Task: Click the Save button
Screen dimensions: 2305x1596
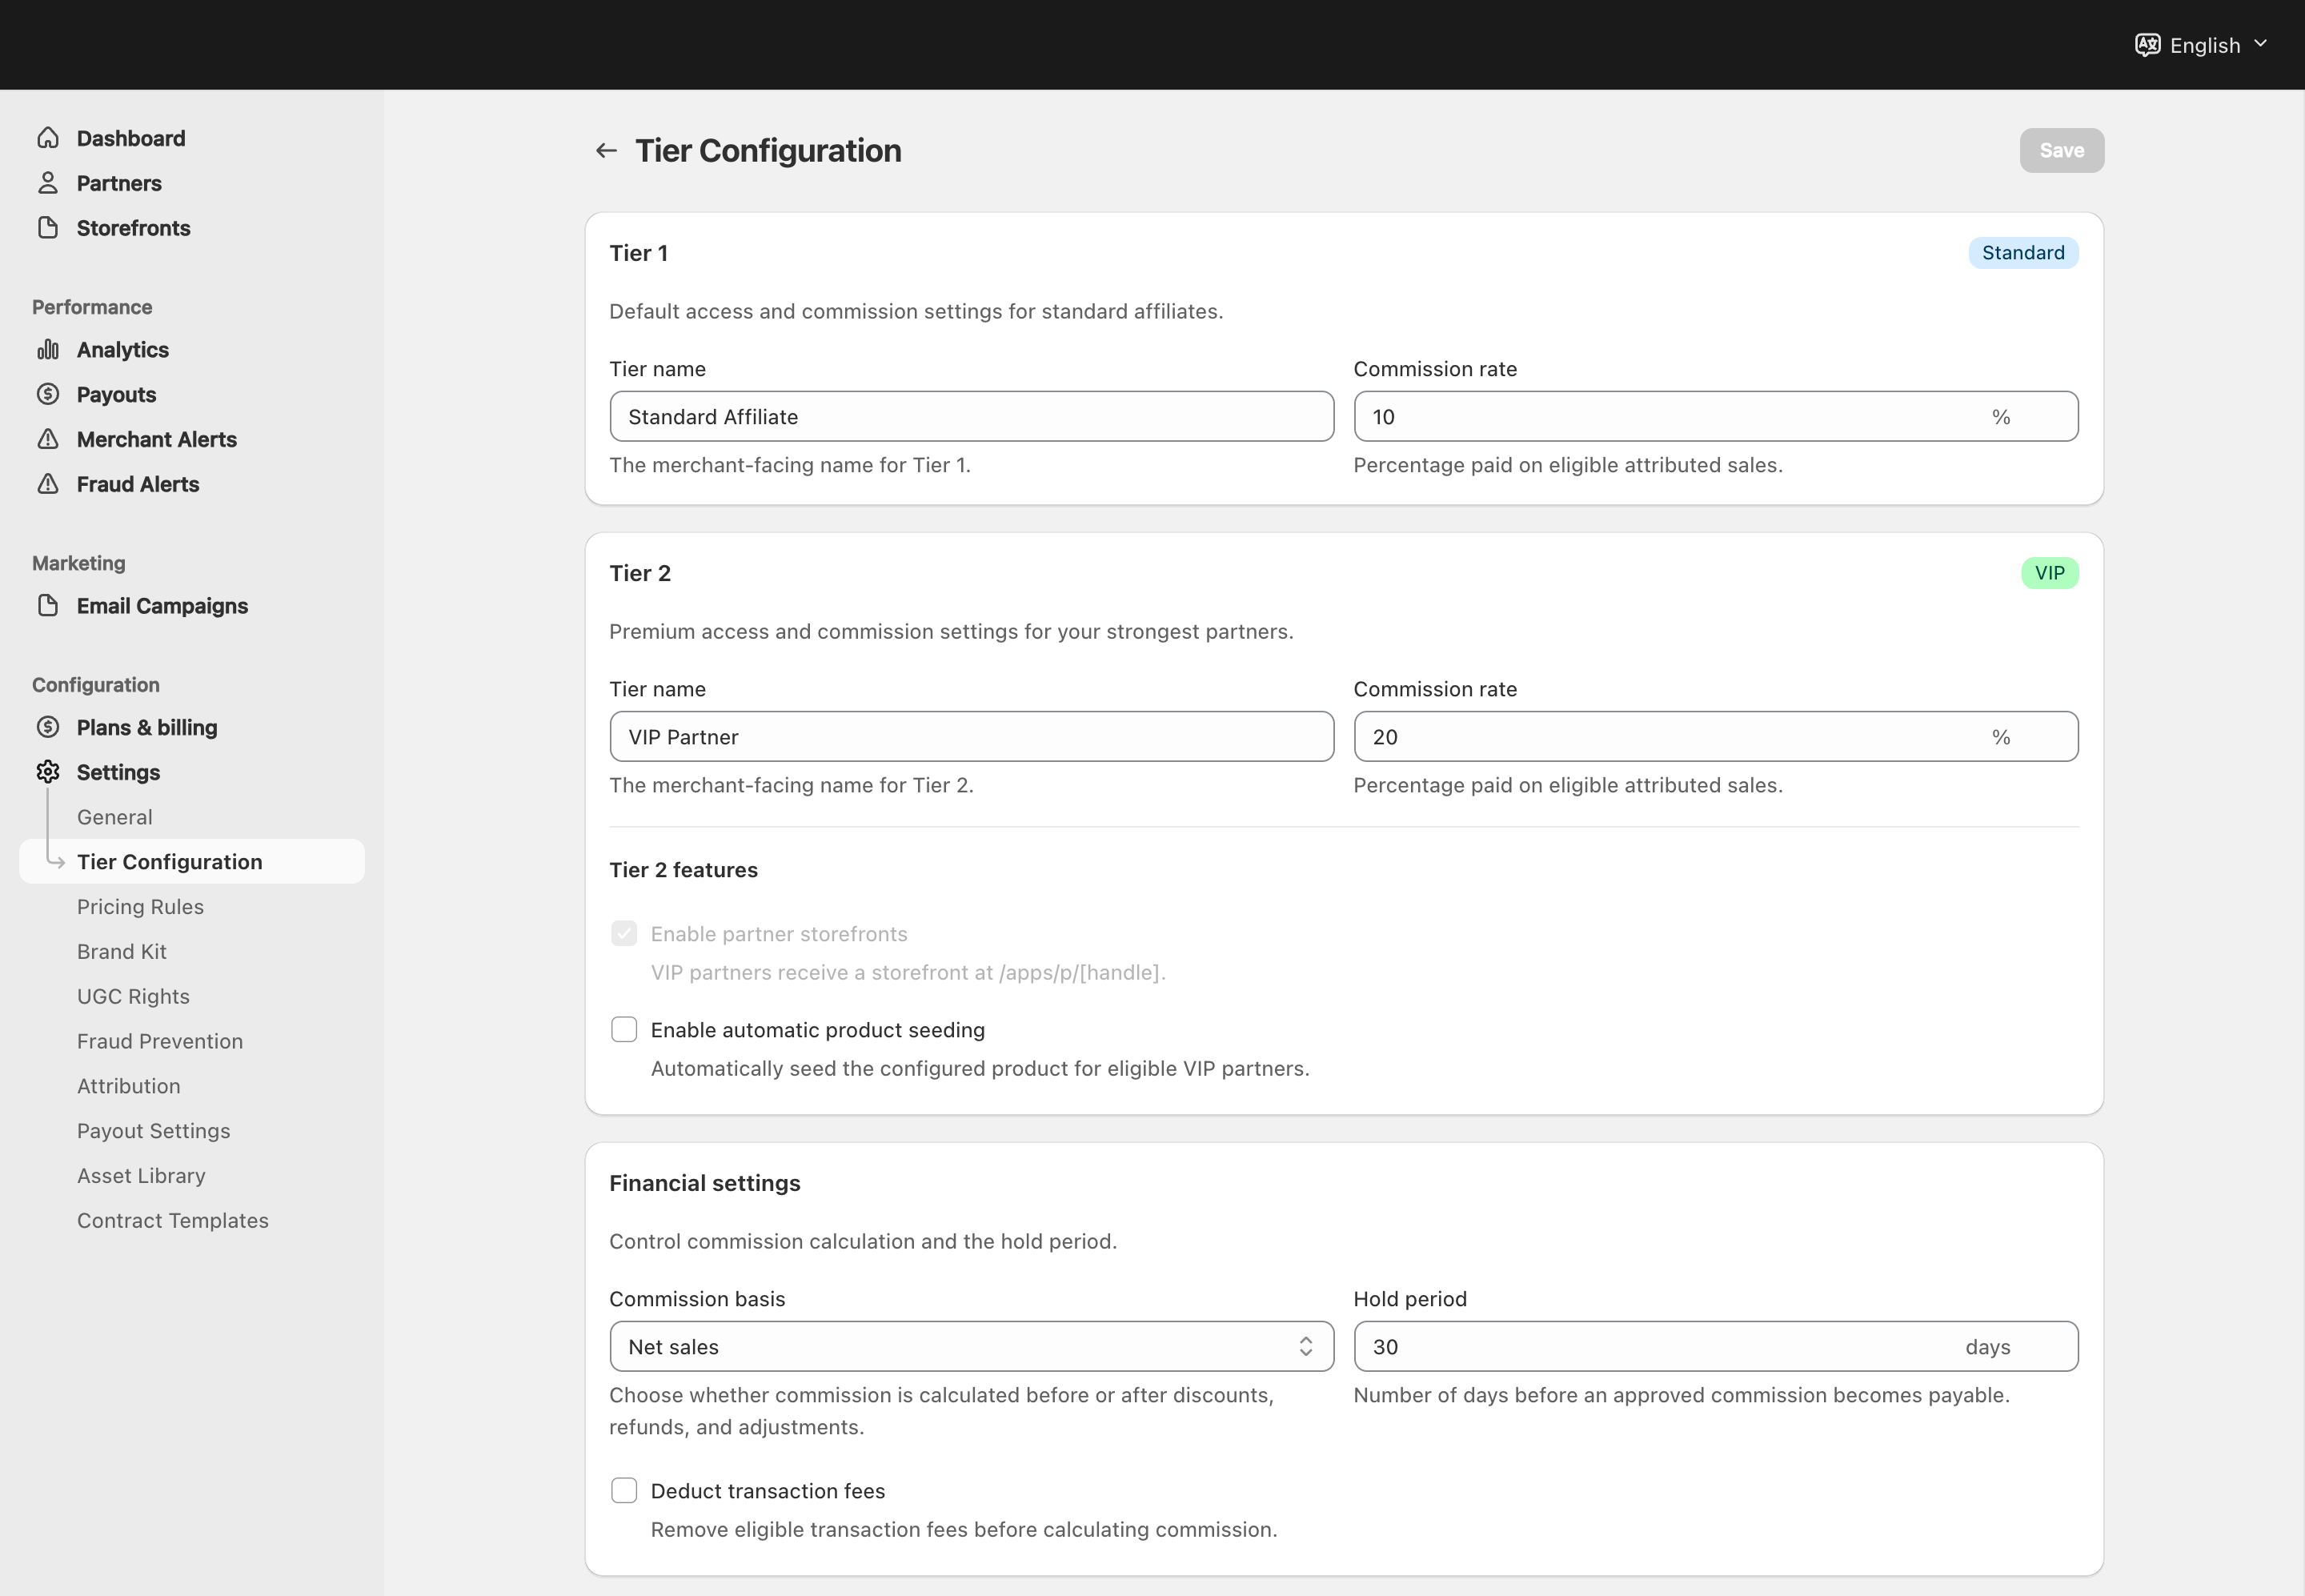Action: point(2062,151)
